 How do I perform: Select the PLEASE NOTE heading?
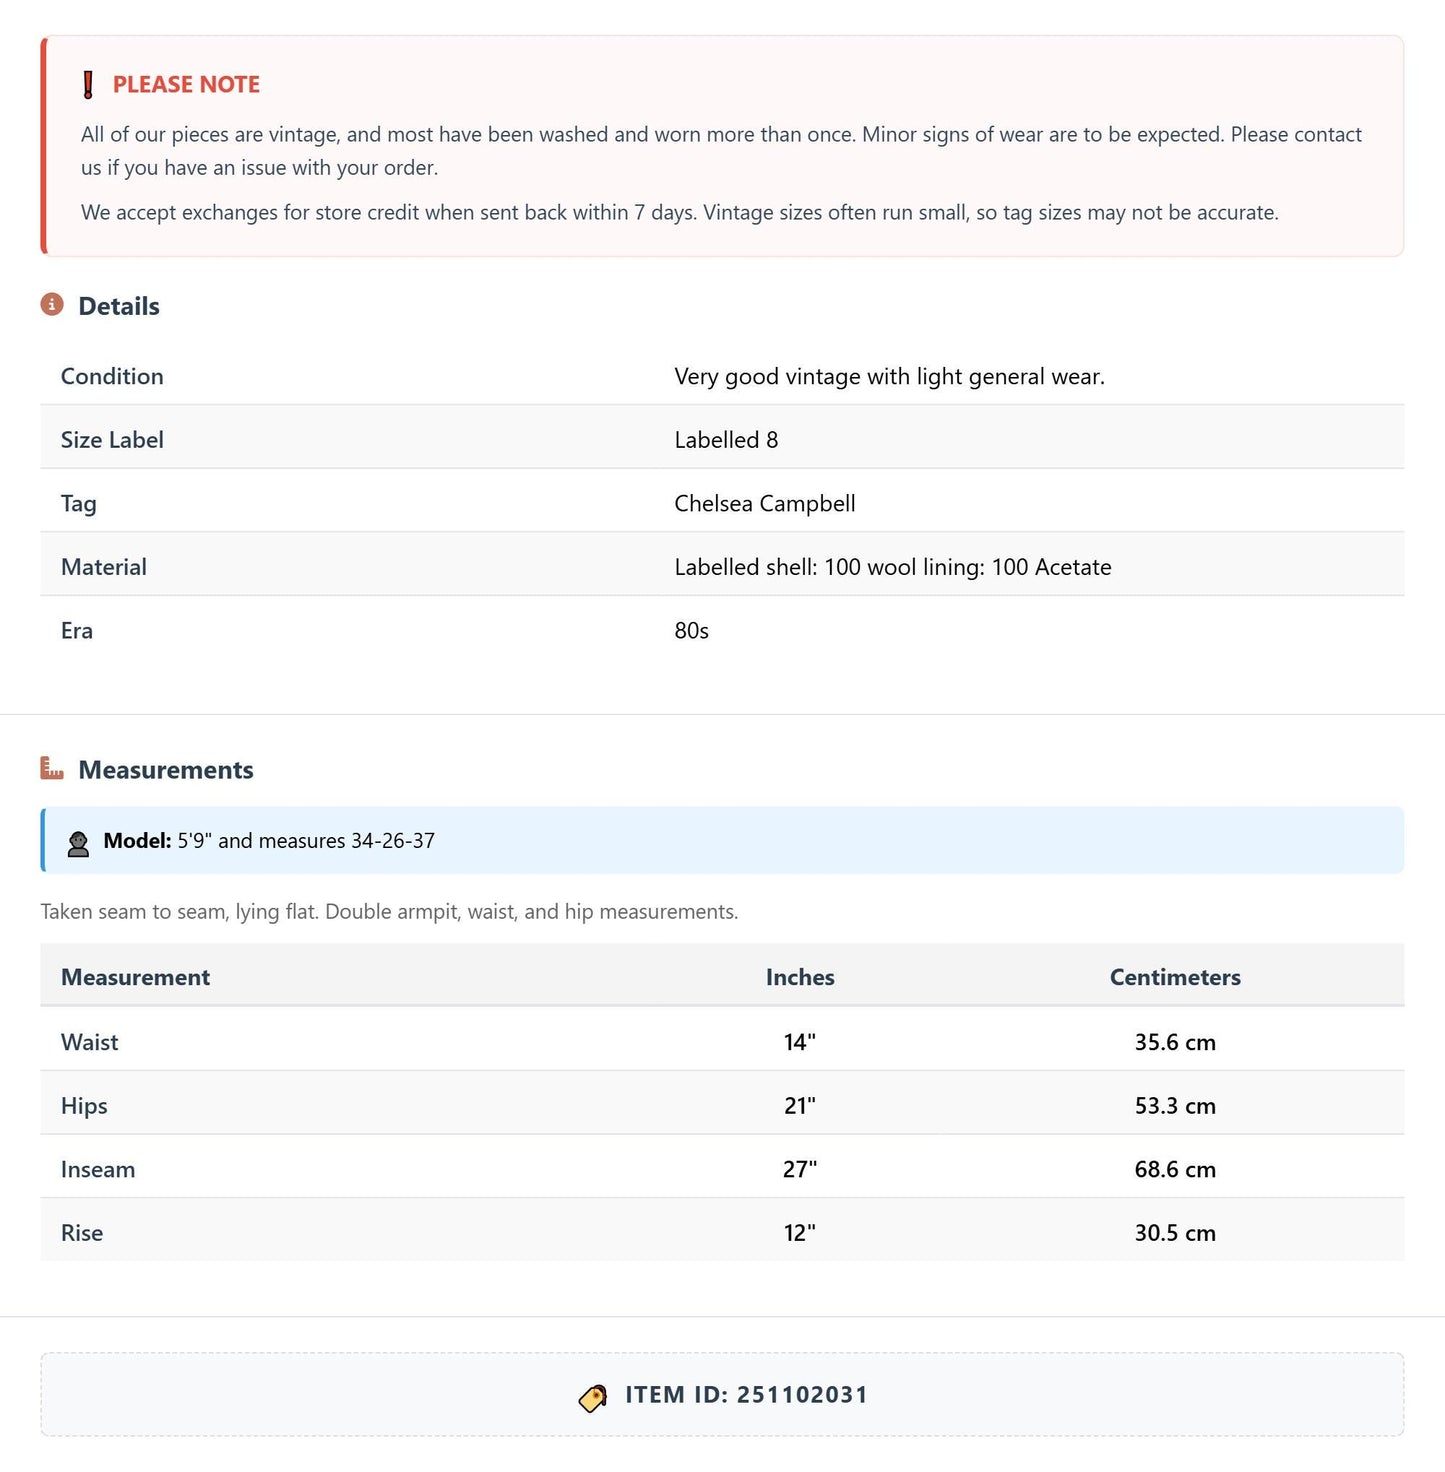pyautogui.click(x=186, y=85)
